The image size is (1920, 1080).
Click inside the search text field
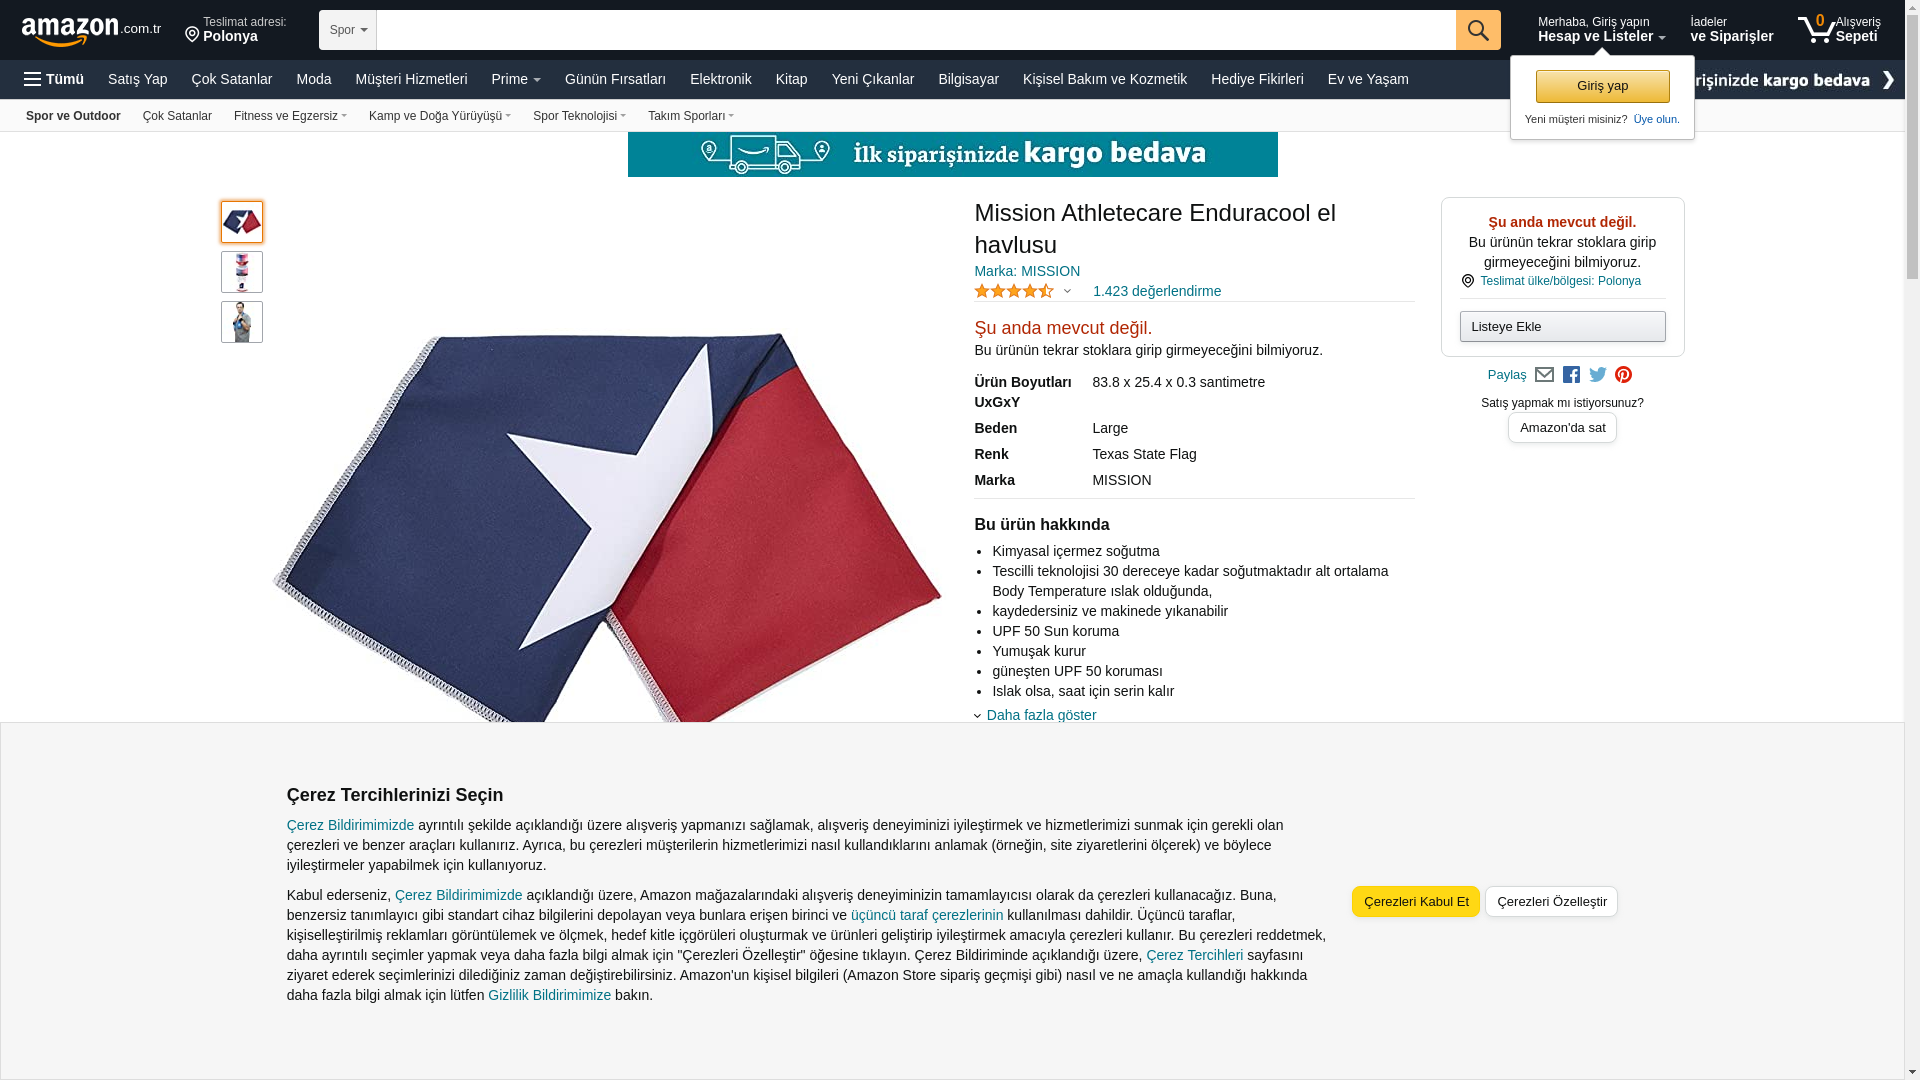916,30
